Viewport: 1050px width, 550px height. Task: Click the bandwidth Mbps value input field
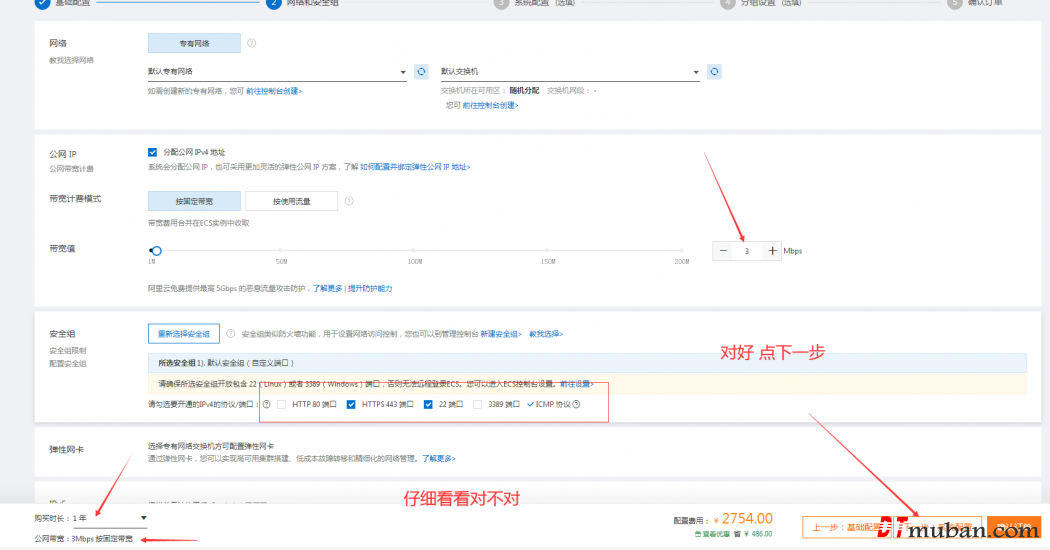(747, 251)
